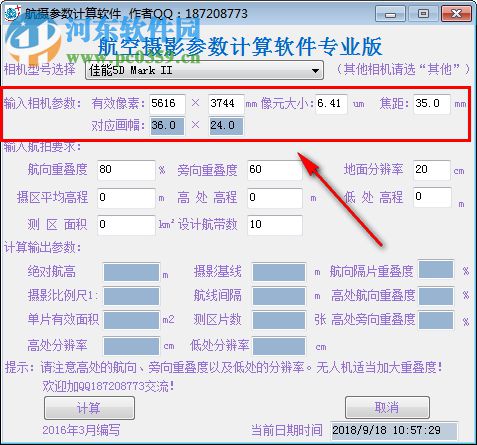The height and width of the screenshot is (445, 477).
Task: Click the current date time field
Action: tap(394, 430)
